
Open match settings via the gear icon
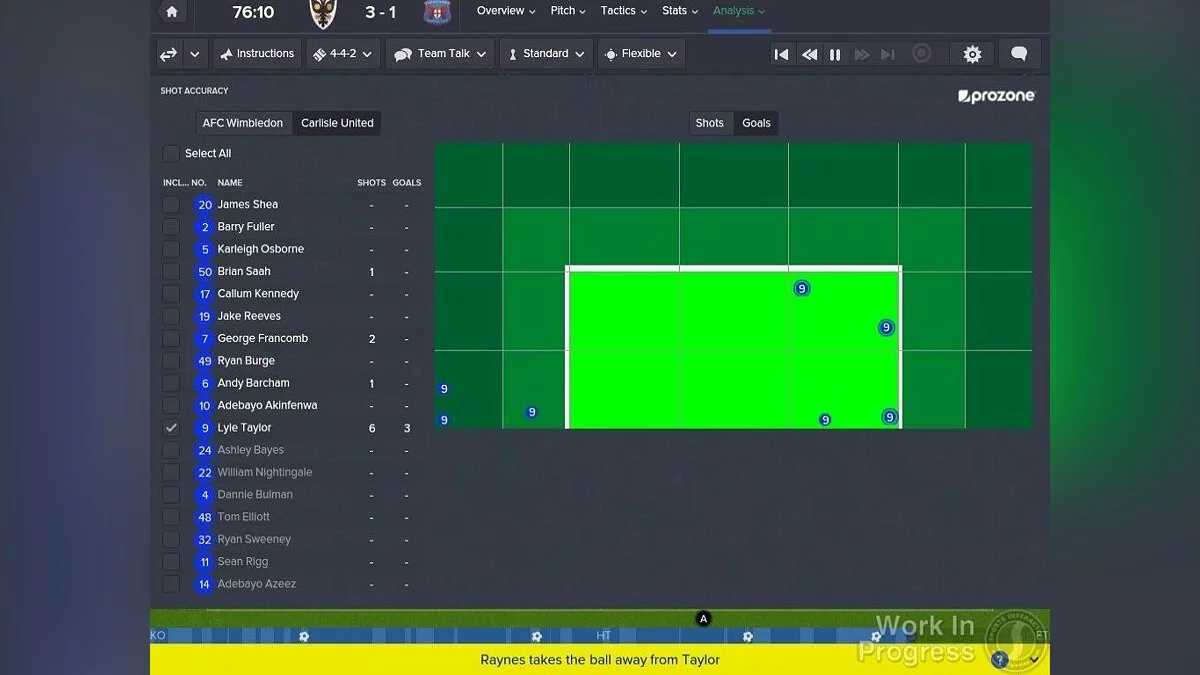coord(971,54)
